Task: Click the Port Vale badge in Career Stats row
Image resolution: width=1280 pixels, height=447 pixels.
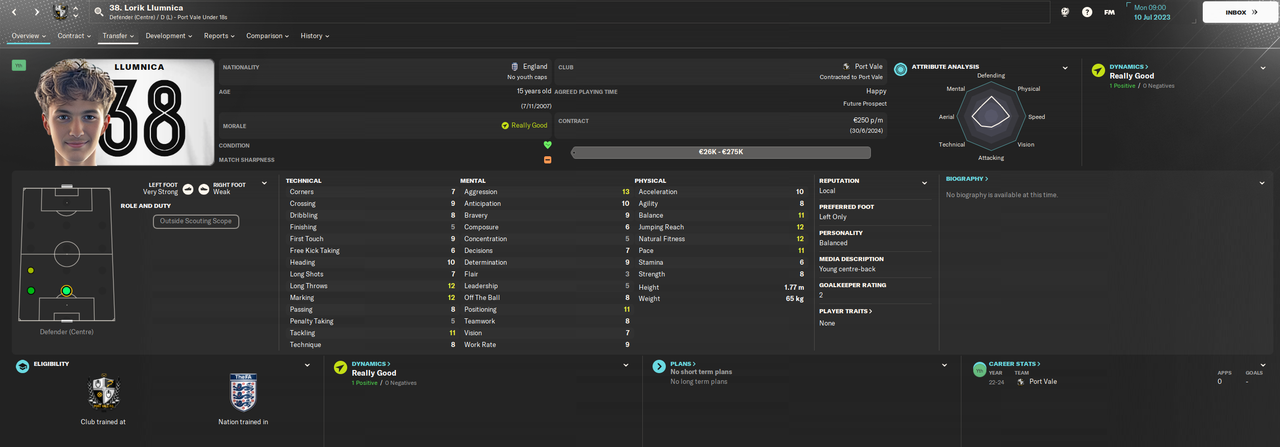Action: [1022, 381]
